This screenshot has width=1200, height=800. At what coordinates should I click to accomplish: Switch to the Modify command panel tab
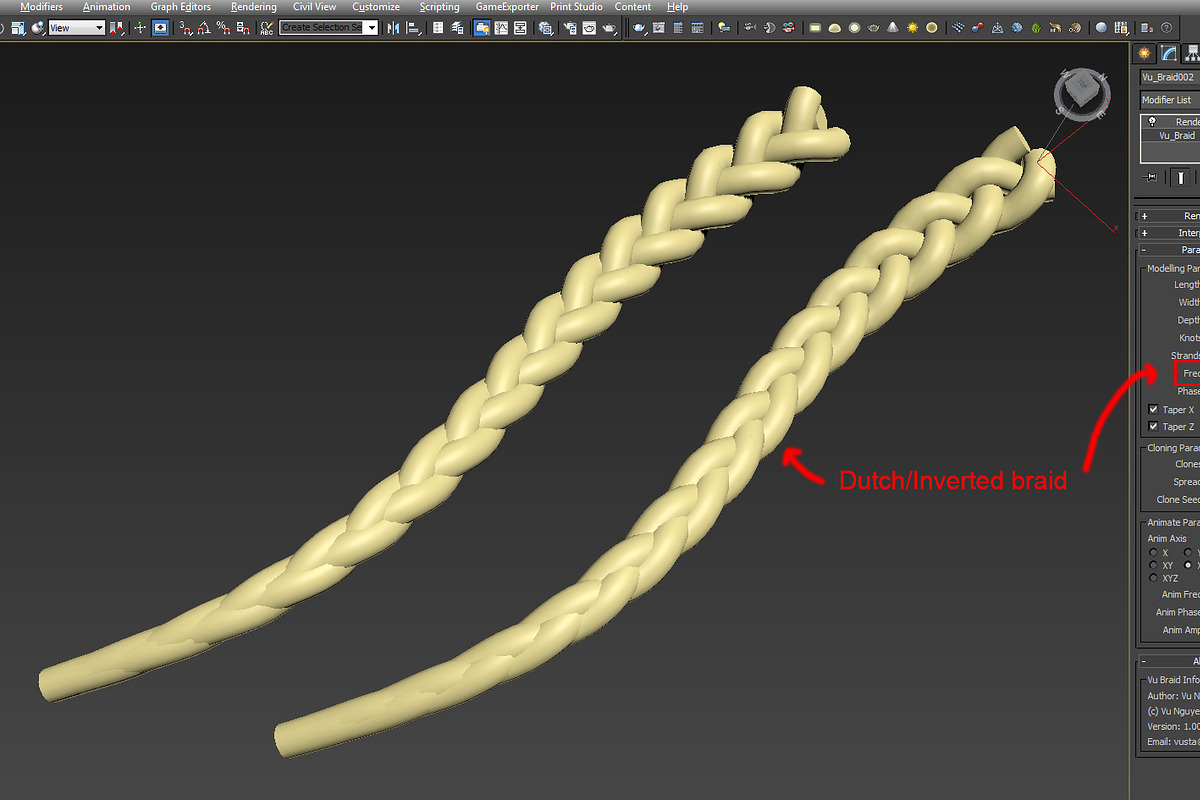[x=1168, y=53]
